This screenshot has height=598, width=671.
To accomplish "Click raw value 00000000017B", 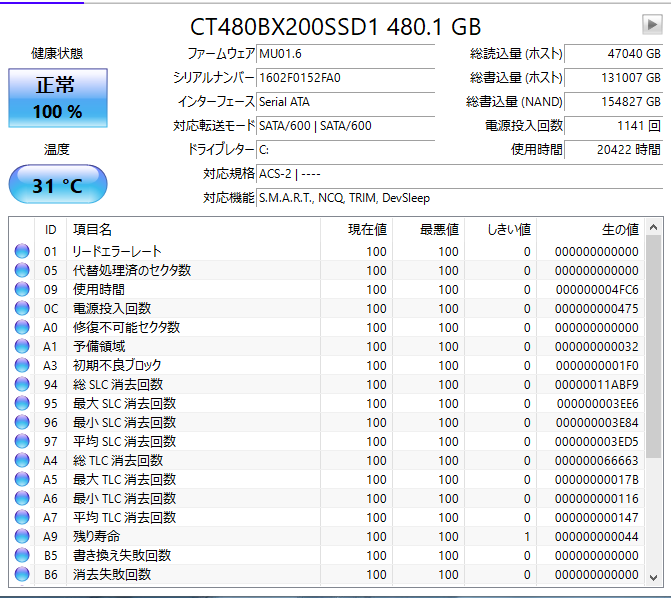I will coord(597,479).
